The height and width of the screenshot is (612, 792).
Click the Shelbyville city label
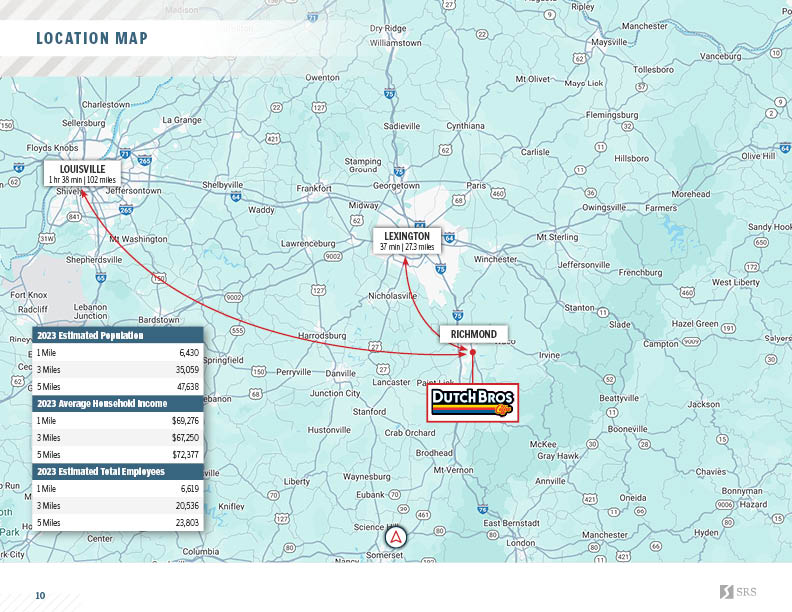pyautogui.click(x=223, y=185)
